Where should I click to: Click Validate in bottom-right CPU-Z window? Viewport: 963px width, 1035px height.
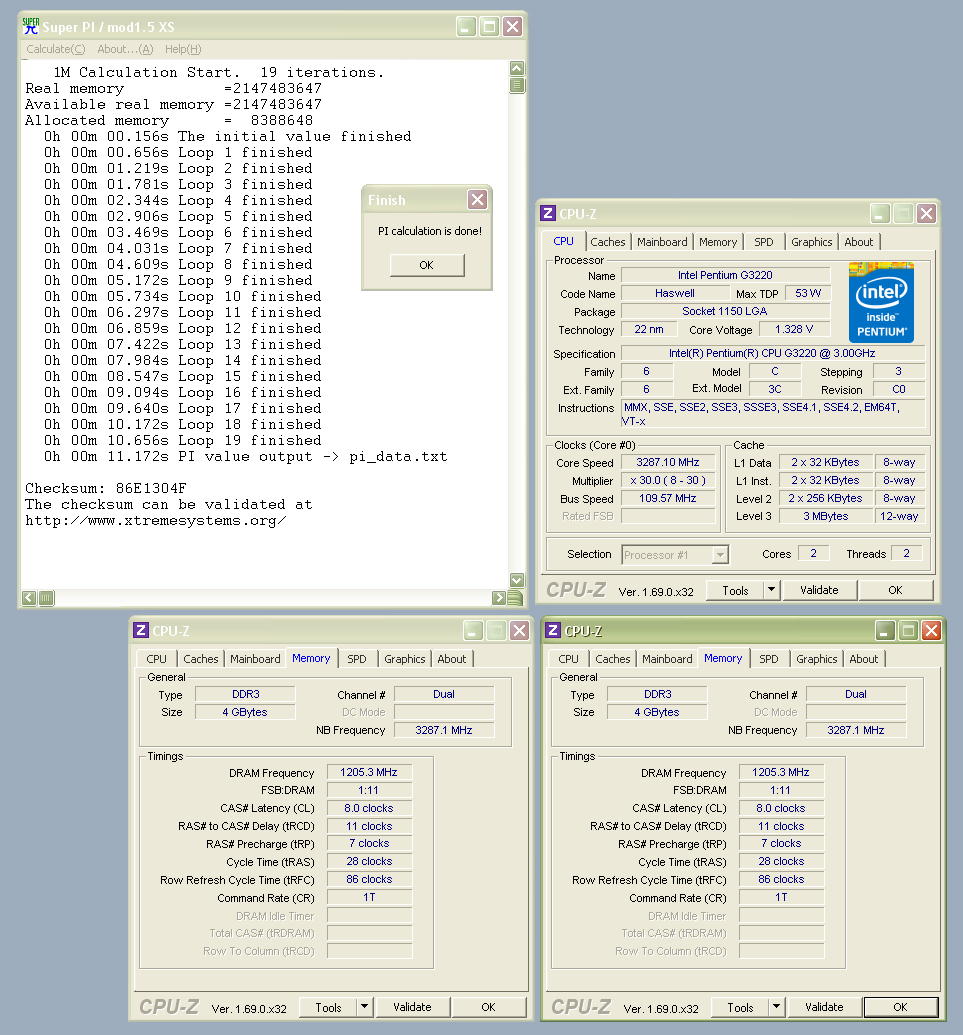pos(824,1007)
